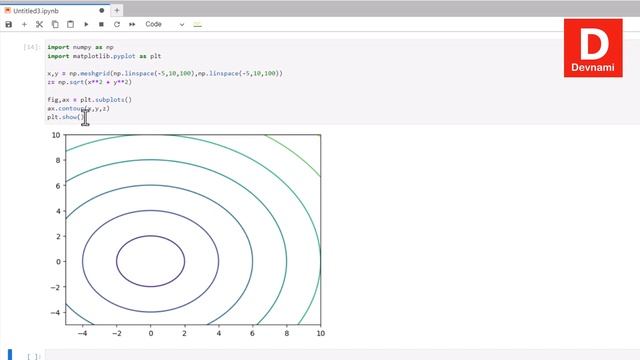Click the 'import numpy as np' code line
This screenshot has height=360, width=640.
(x=80, y=47)
